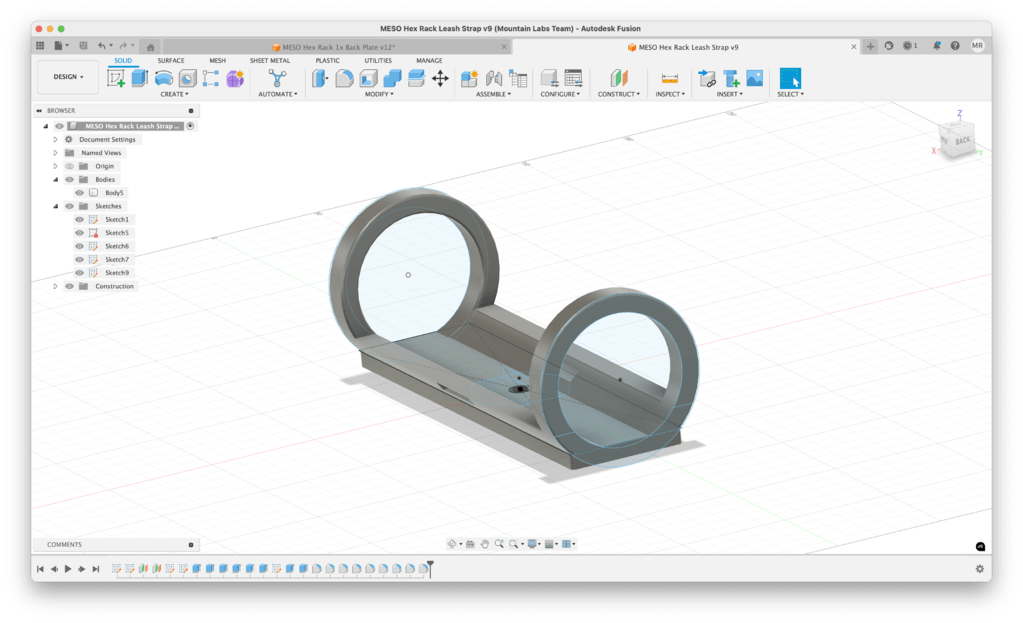Switch to the SURFACE tab
This screenshot has height=623, width=1023.
click(x=171, y=60)
